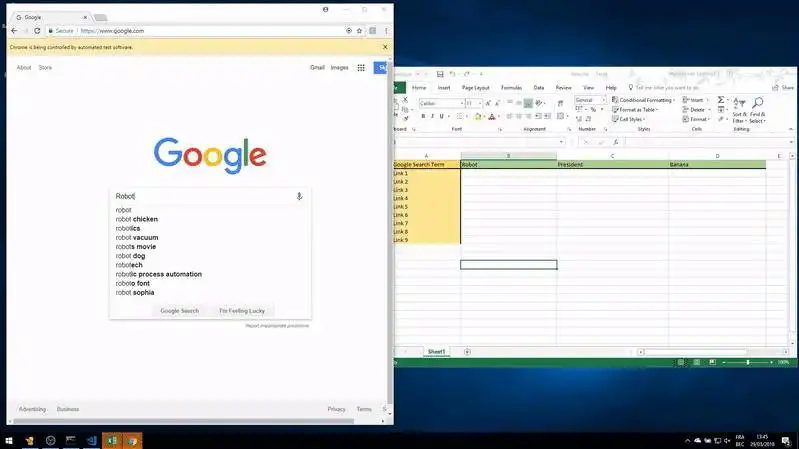Open Find & Select magnifier
799x449 pixels.
pyautogui.click(x=758, y=110)
